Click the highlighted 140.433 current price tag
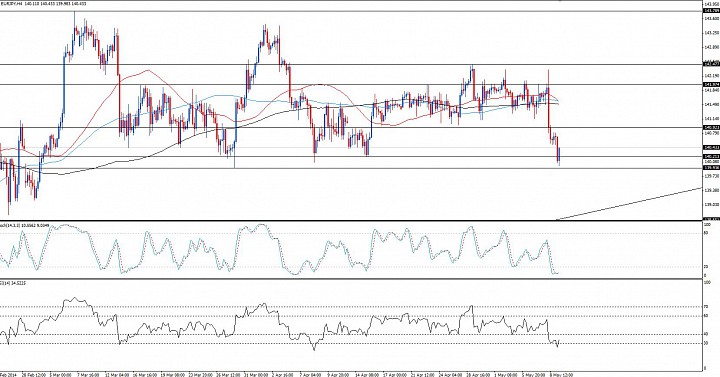 pyautogui.click(x=711, y=147)
